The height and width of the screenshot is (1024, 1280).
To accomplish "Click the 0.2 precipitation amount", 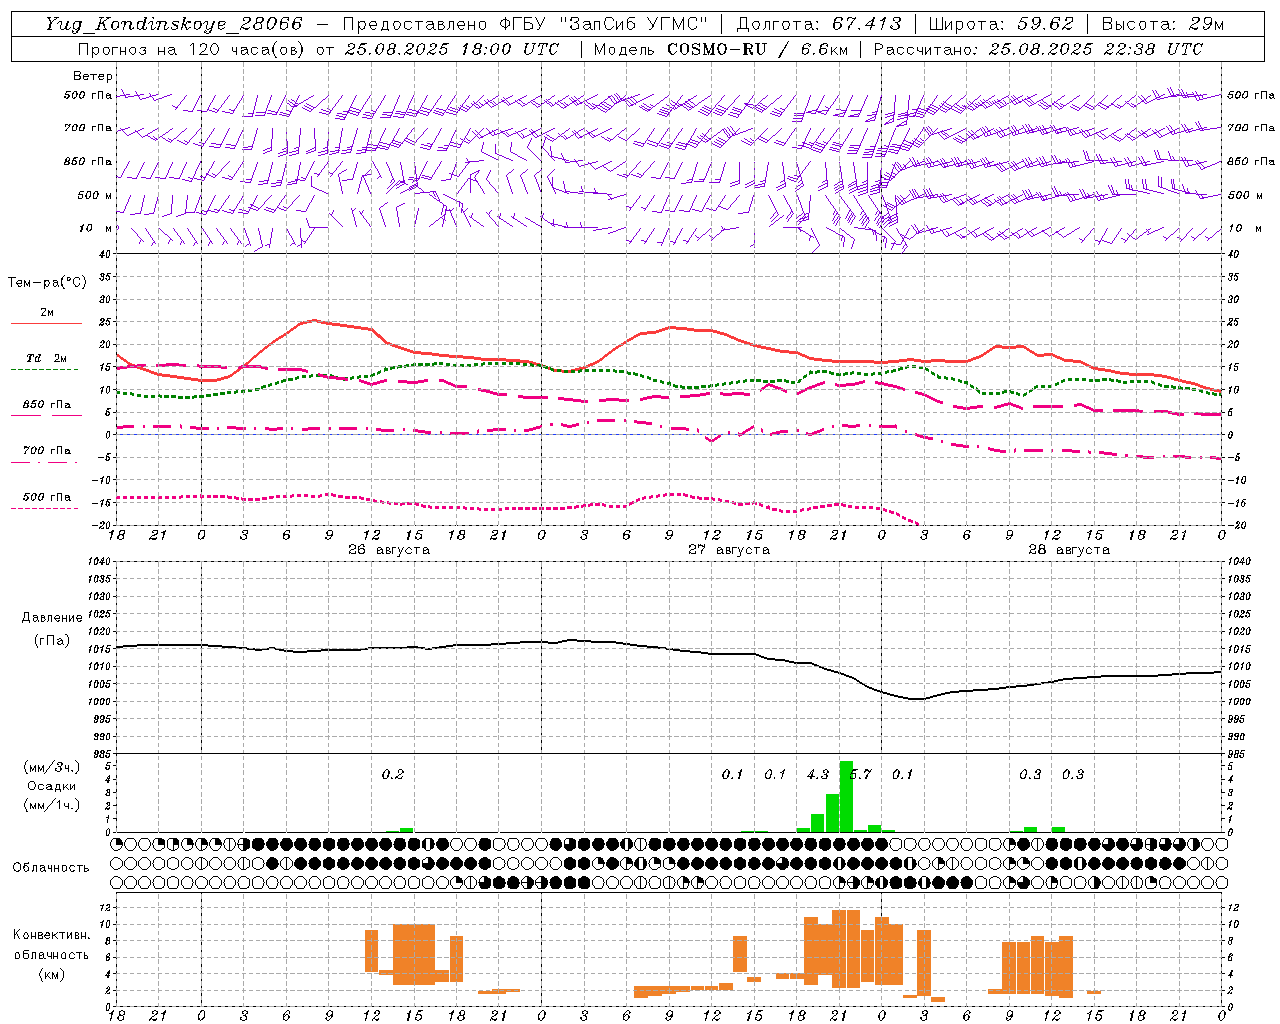I will click(393, 775).
